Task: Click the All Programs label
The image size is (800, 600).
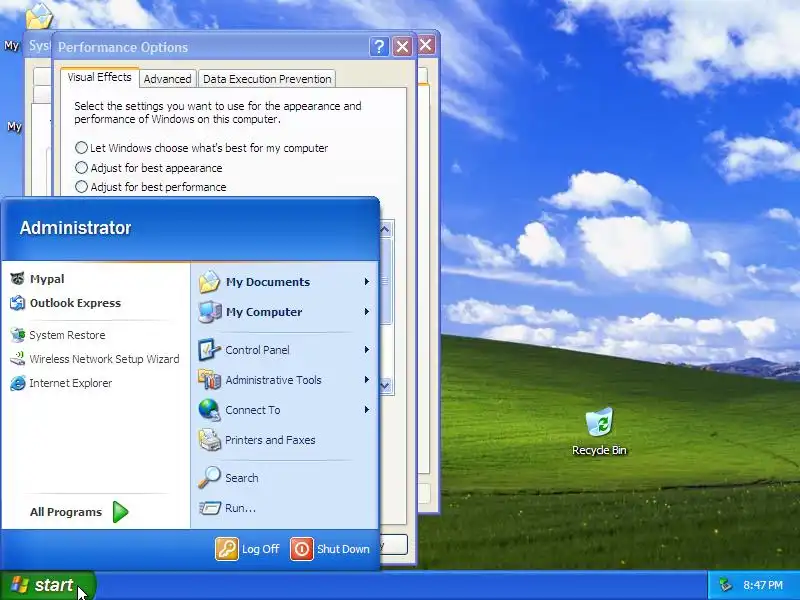Action: tap(66, 512)
